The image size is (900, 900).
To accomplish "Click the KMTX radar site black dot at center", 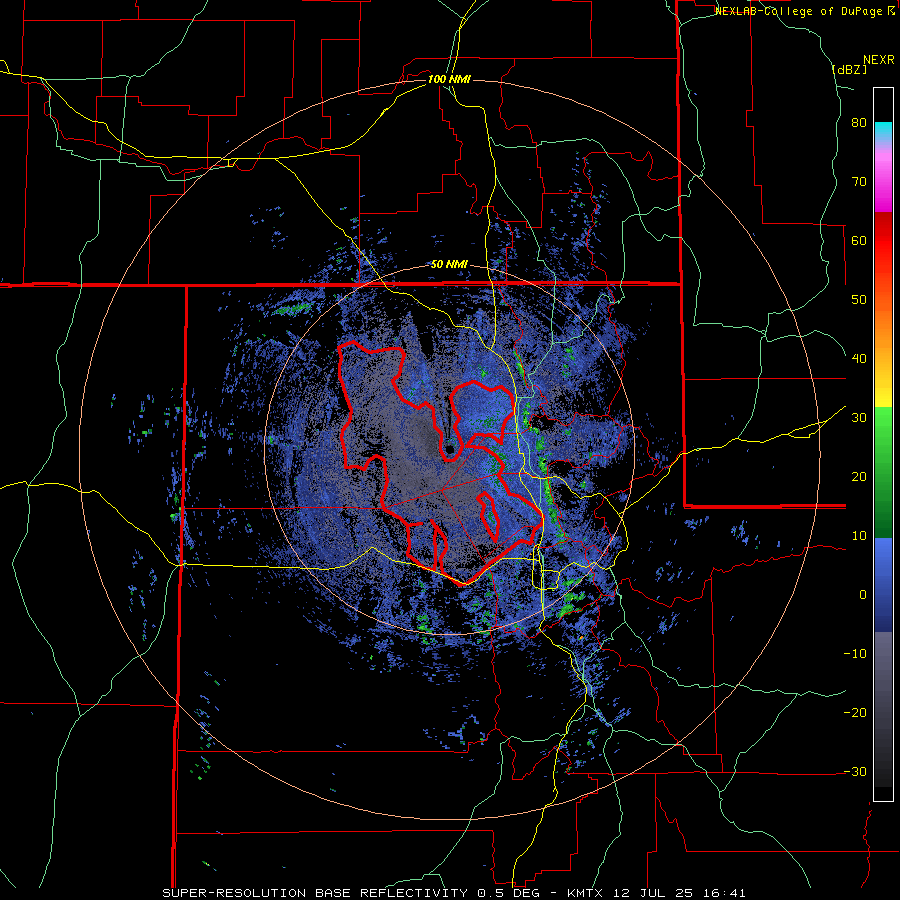I will (449, 449).
